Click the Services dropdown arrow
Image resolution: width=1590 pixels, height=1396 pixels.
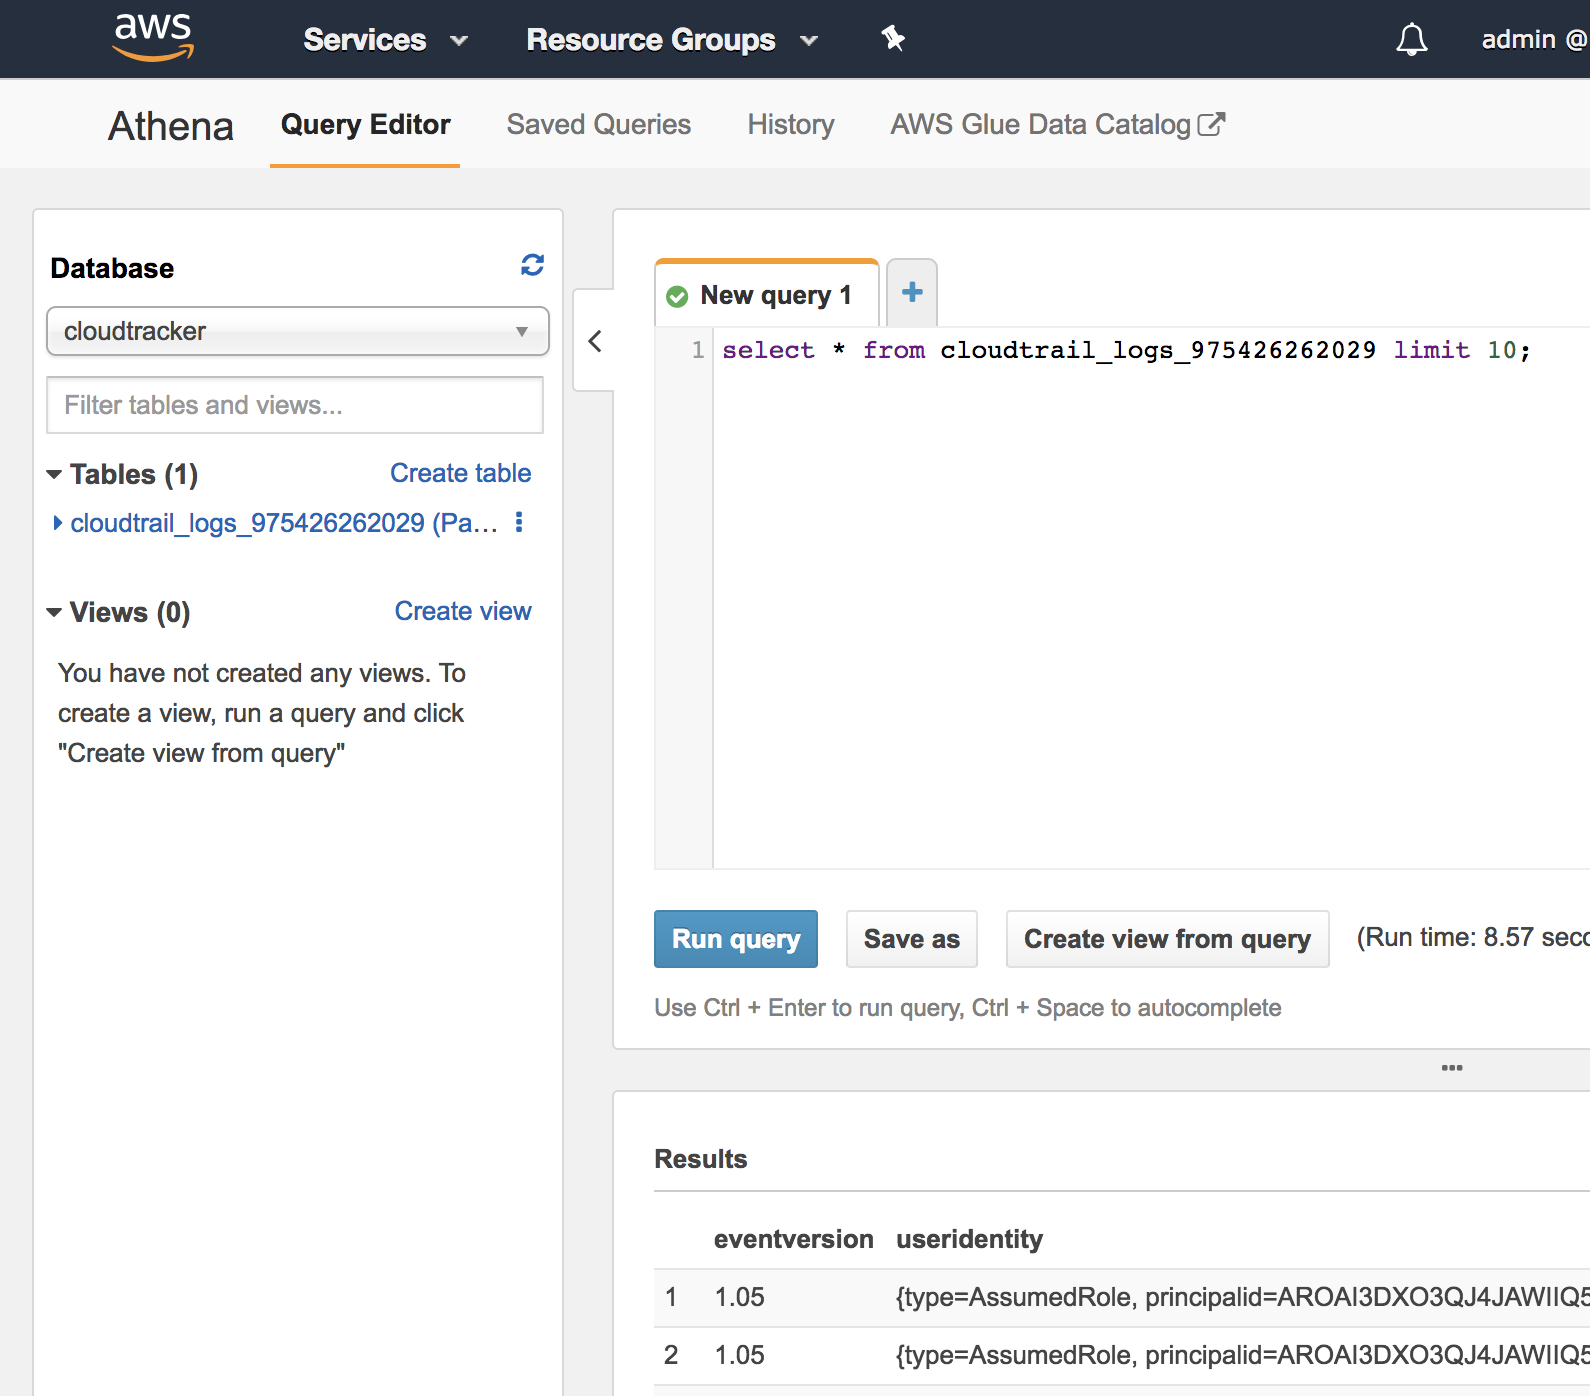(x=459, y=41)
